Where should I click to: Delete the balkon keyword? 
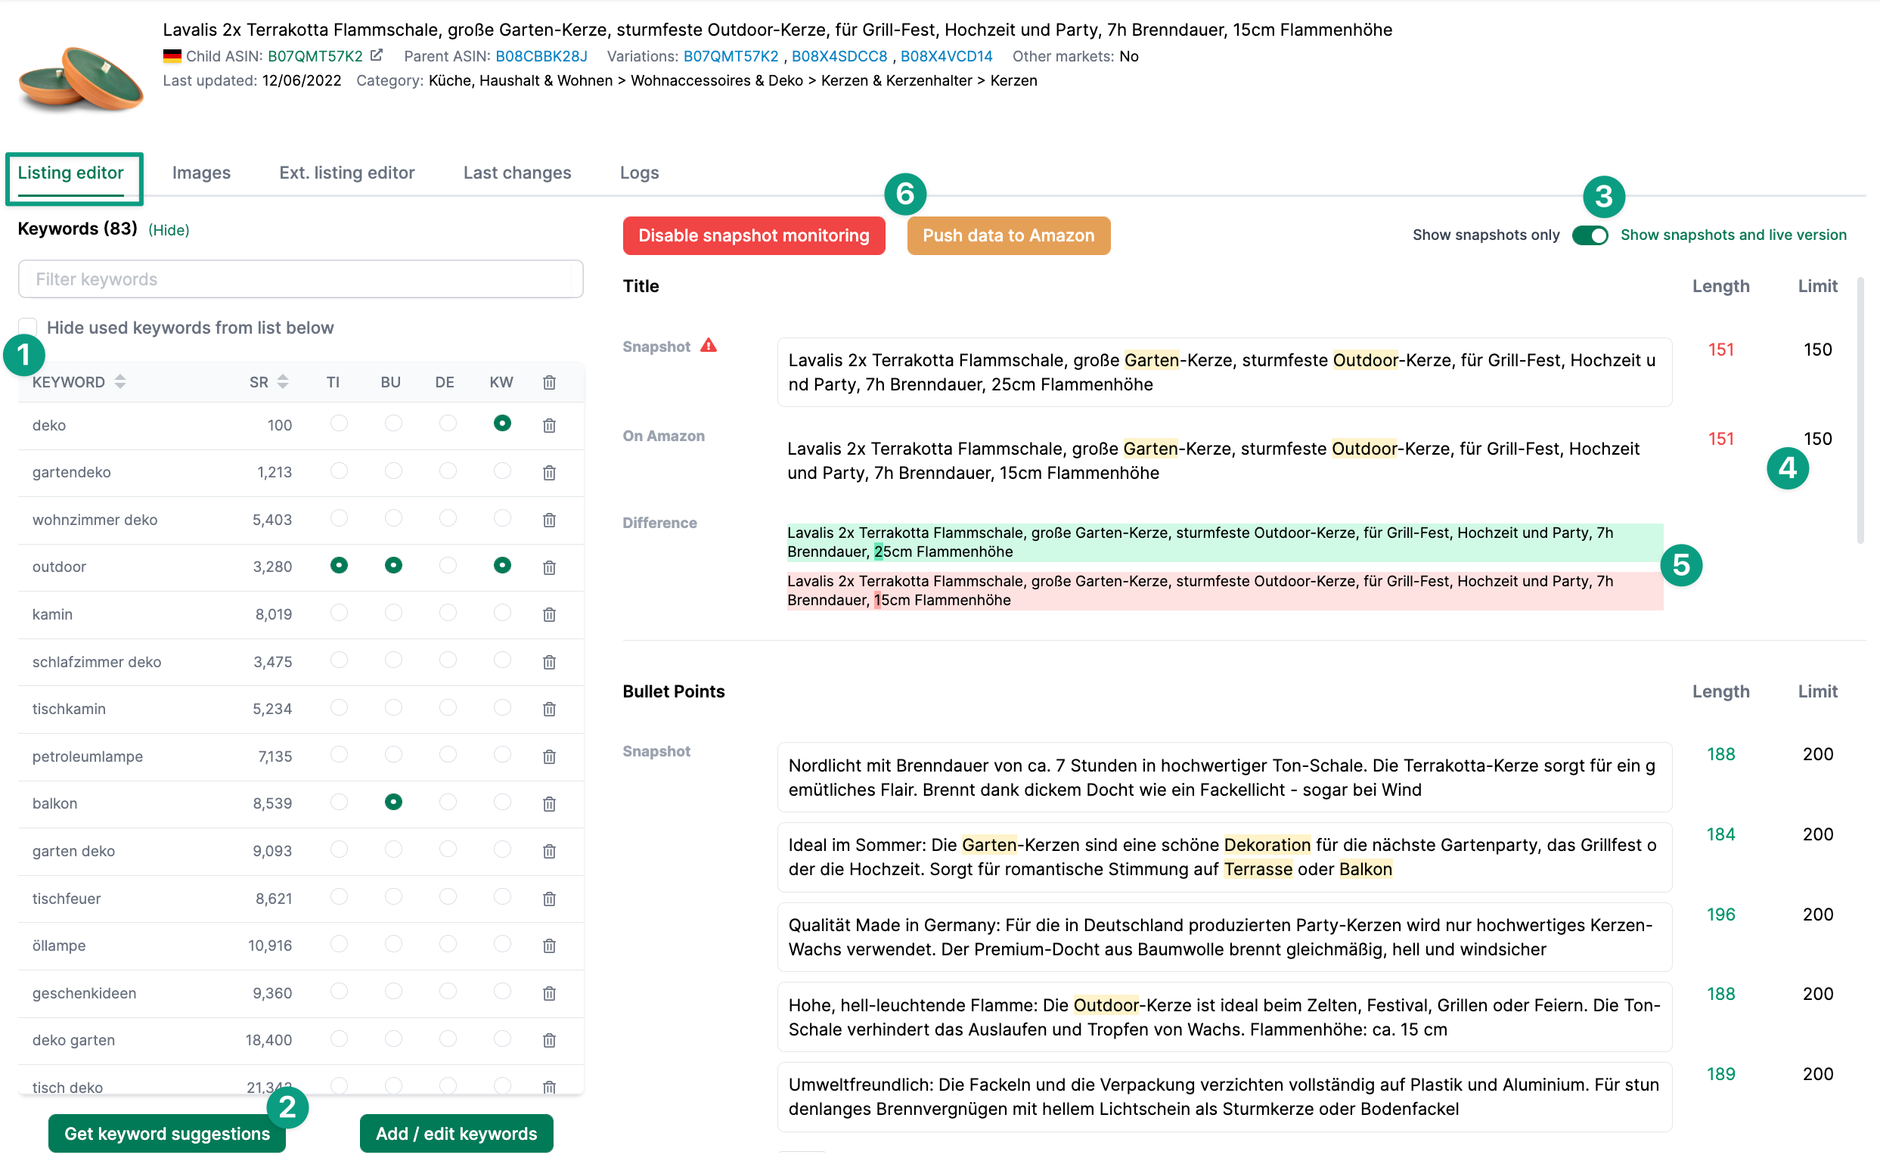549,804
